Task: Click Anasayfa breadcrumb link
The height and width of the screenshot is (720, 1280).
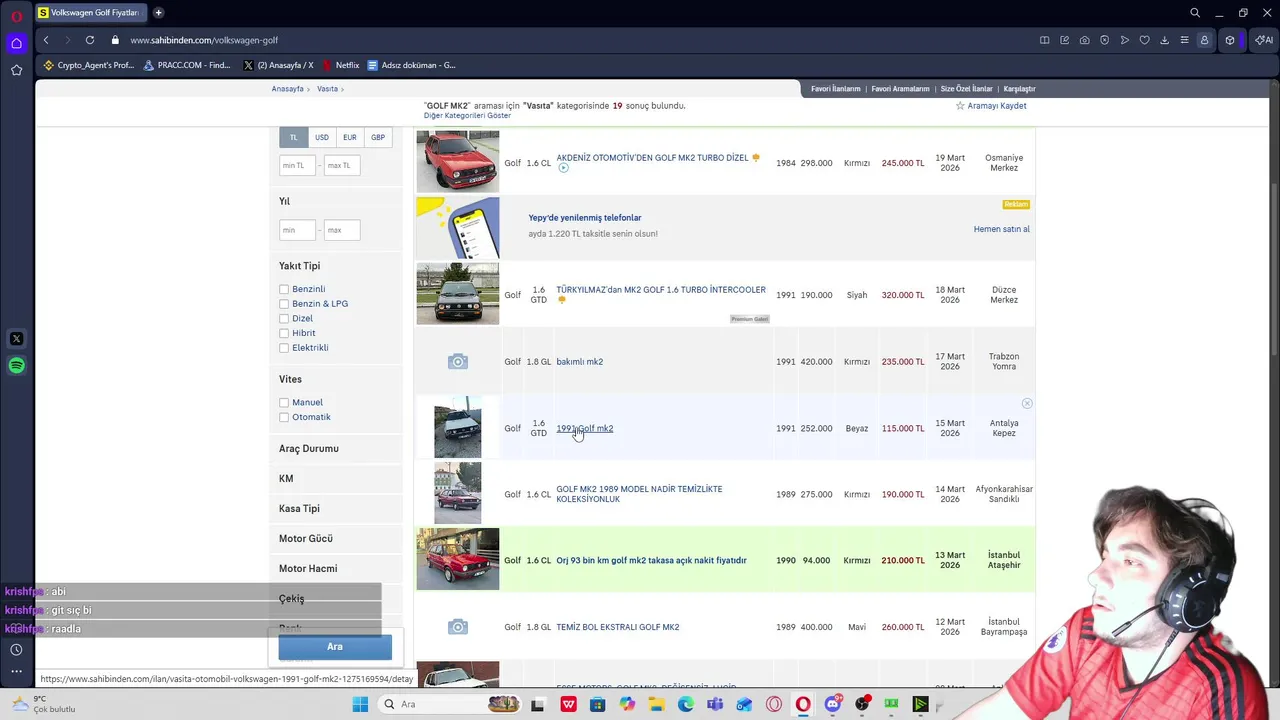Action: (287, 89)
